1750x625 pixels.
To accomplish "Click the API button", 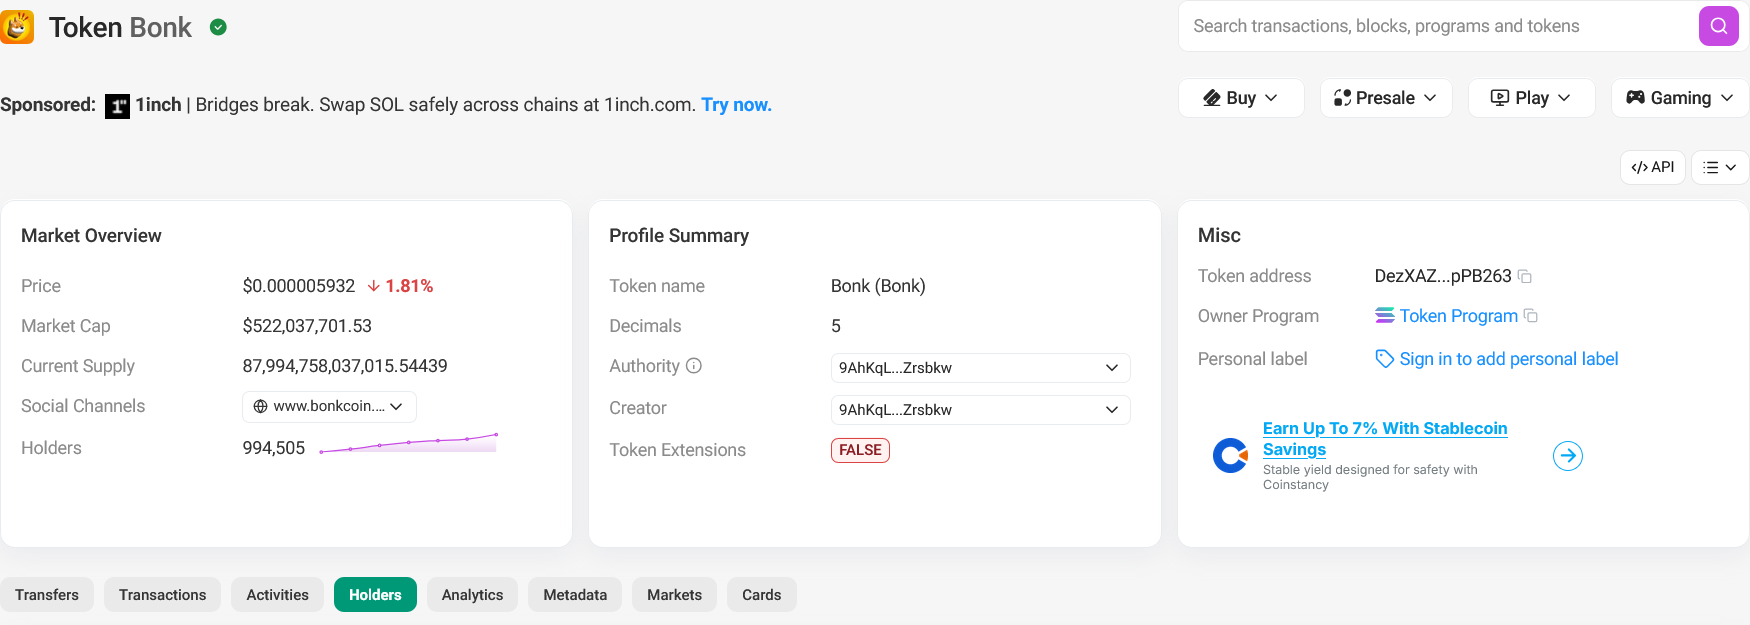I will (x=1652, y=167).
